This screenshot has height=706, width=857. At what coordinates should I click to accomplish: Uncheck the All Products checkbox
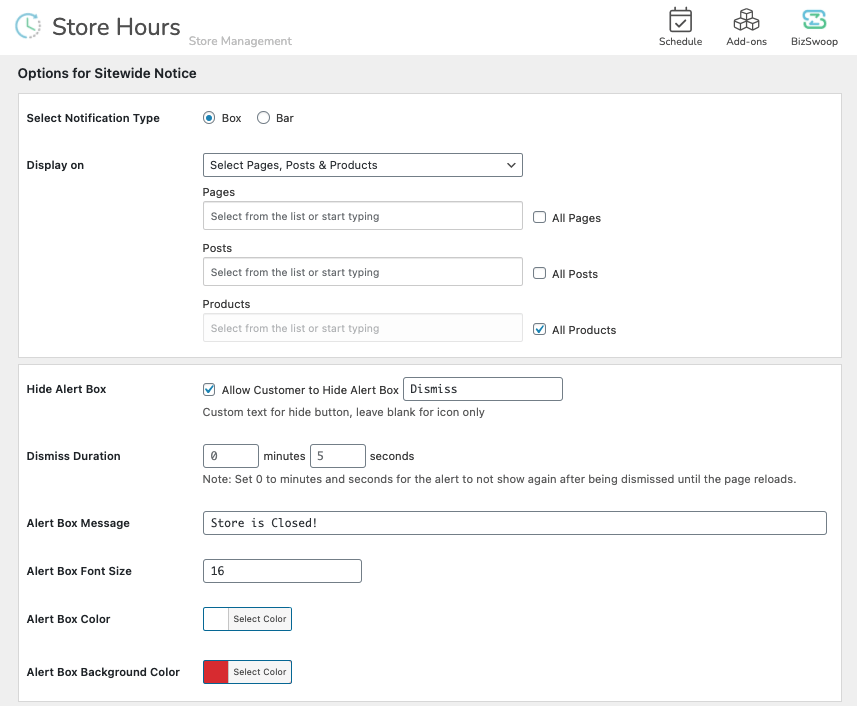click(x=539, y=330)
